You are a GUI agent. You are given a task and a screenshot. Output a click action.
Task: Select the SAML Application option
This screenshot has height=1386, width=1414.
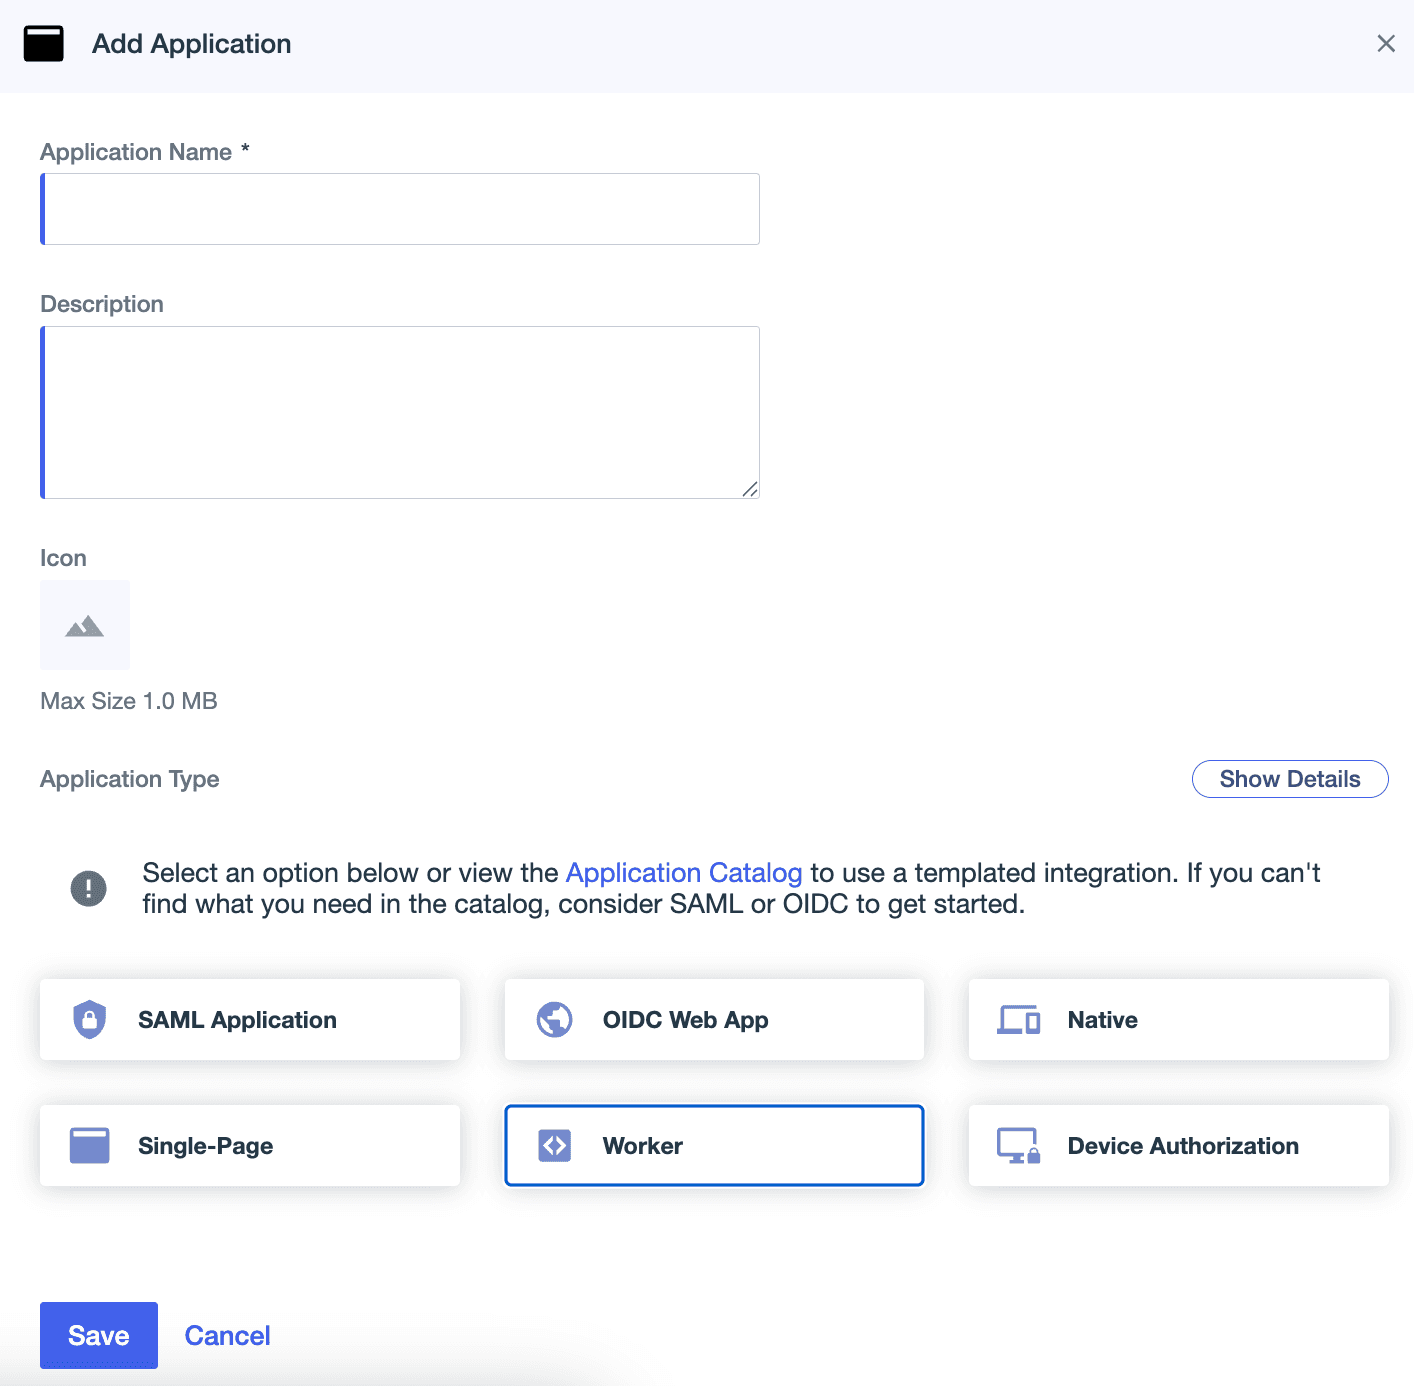coord(249,1019)
